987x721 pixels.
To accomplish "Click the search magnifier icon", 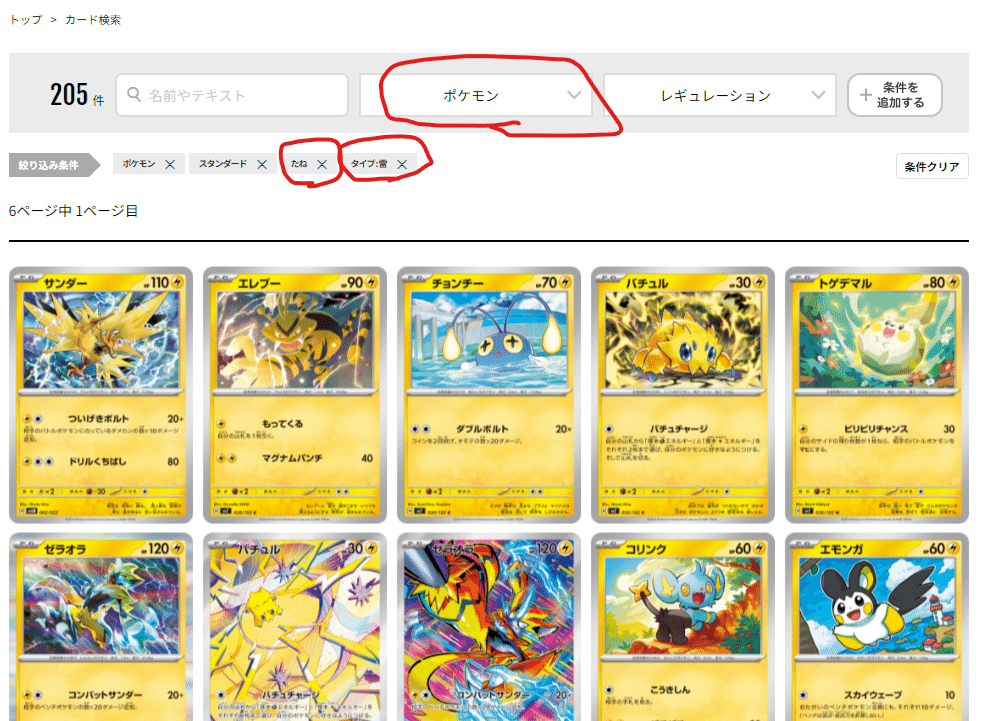I will pyautogui.click(x=133, y=94).
